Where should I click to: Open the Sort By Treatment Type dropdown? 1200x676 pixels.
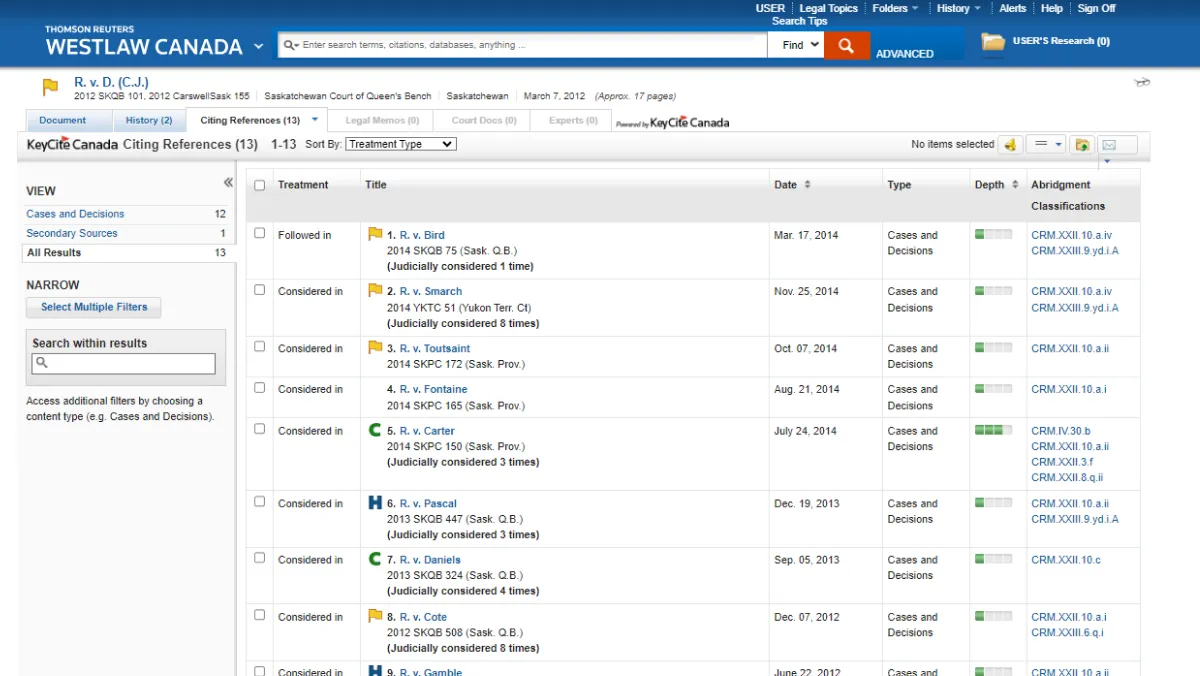(400, 144)
